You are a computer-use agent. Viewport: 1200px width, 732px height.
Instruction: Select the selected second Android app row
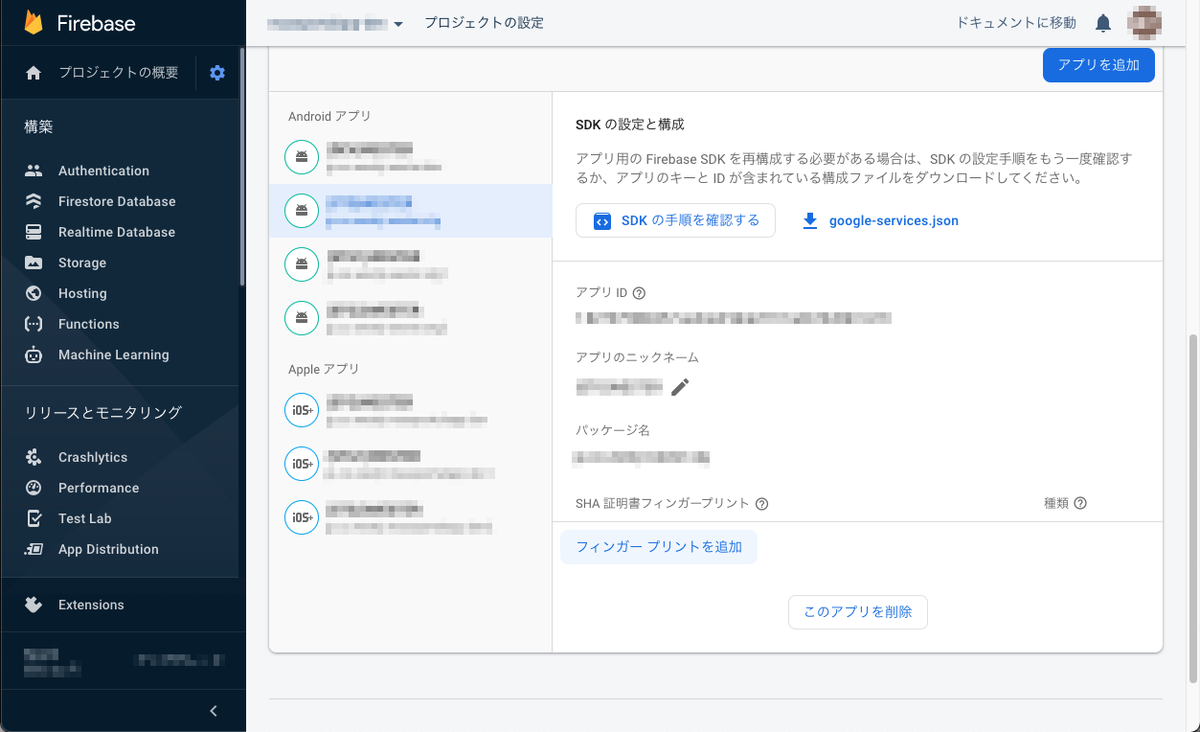click(411, 210)
